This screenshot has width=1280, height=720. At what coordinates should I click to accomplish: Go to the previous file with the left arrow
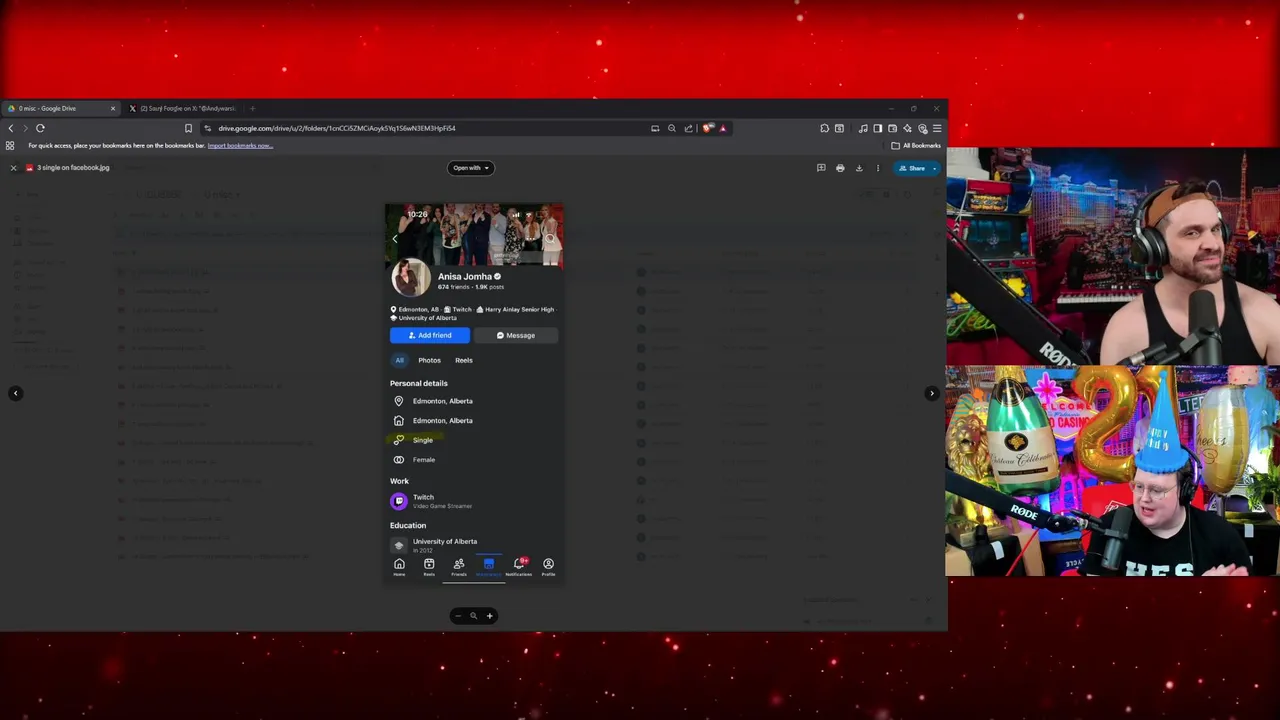coord(15,393)
